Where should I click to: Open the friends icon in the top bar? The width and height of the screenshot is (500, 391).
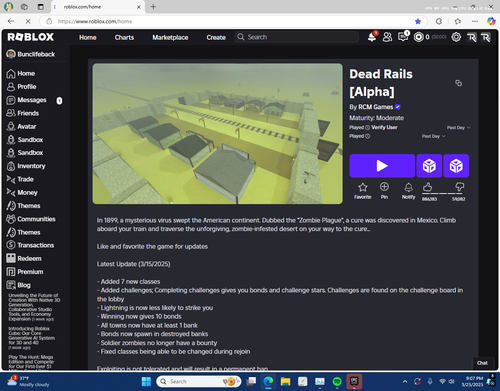click(387, 37)
